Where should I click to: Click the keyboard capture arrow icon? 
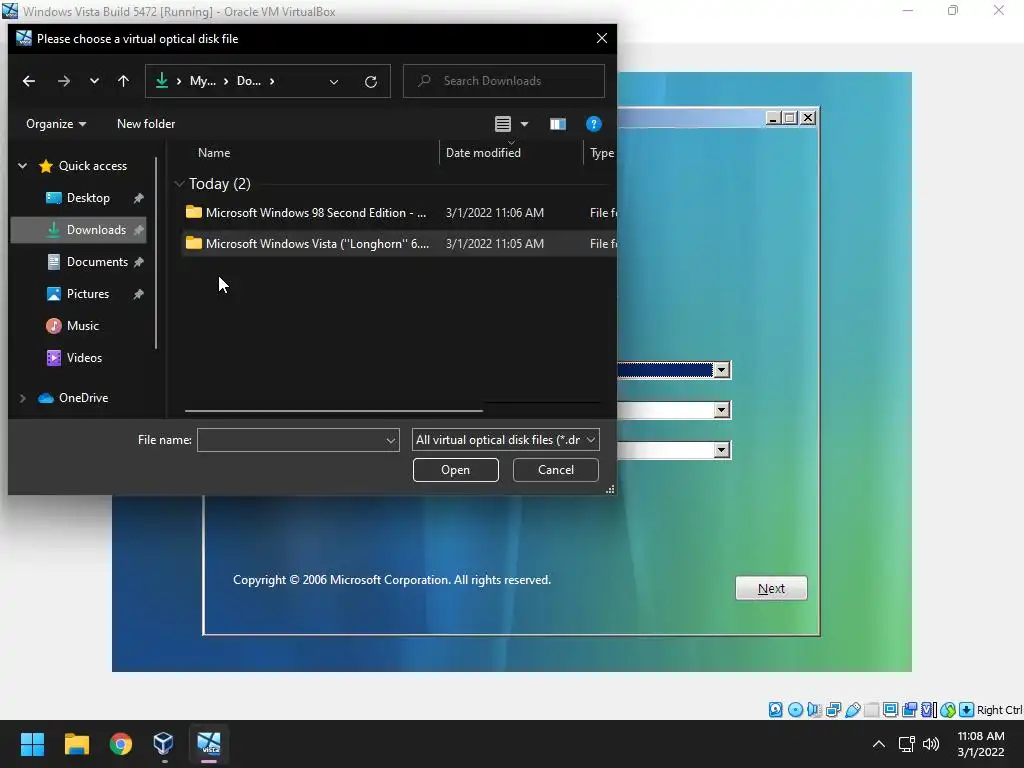click(x=967, y=710)
